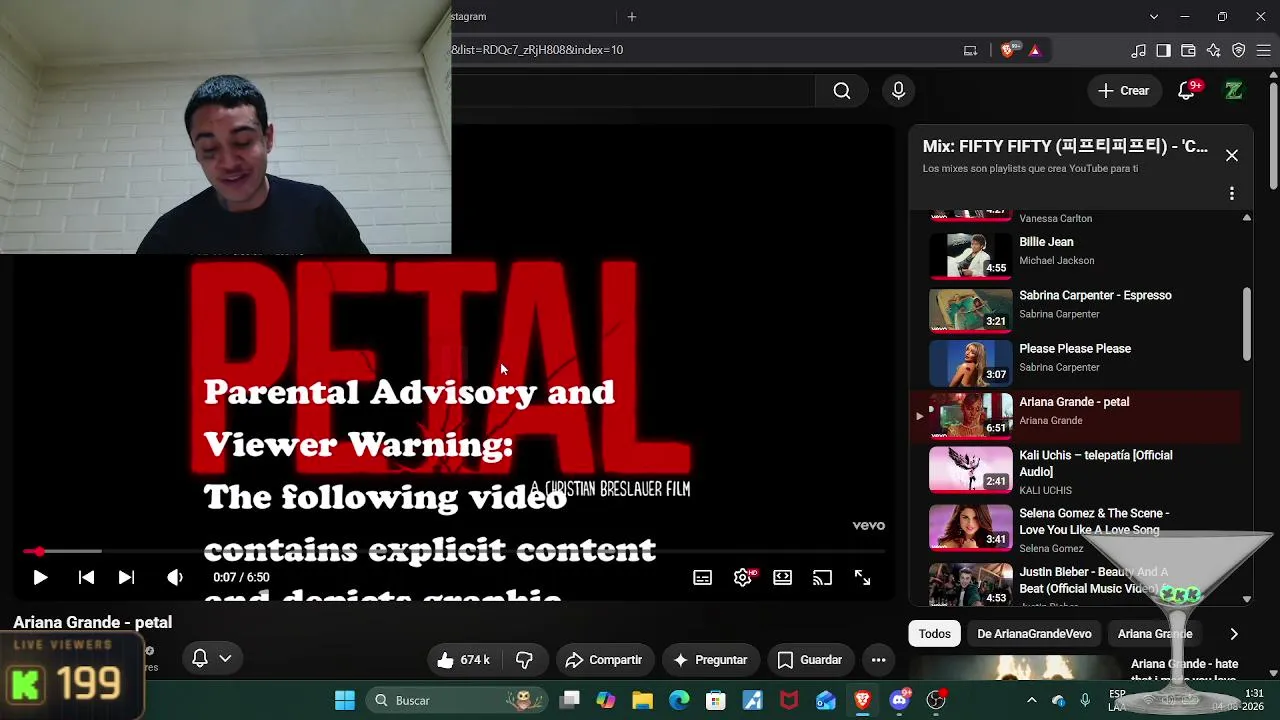Open Brave Rewards triangle icon
1280x720 pixels.
(x=1035, y=50)
